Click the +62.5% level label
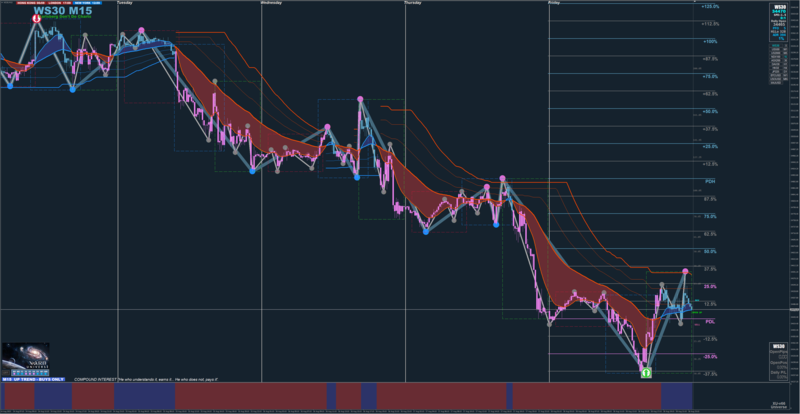The image size is (800, 414). [x=710, y=94]
